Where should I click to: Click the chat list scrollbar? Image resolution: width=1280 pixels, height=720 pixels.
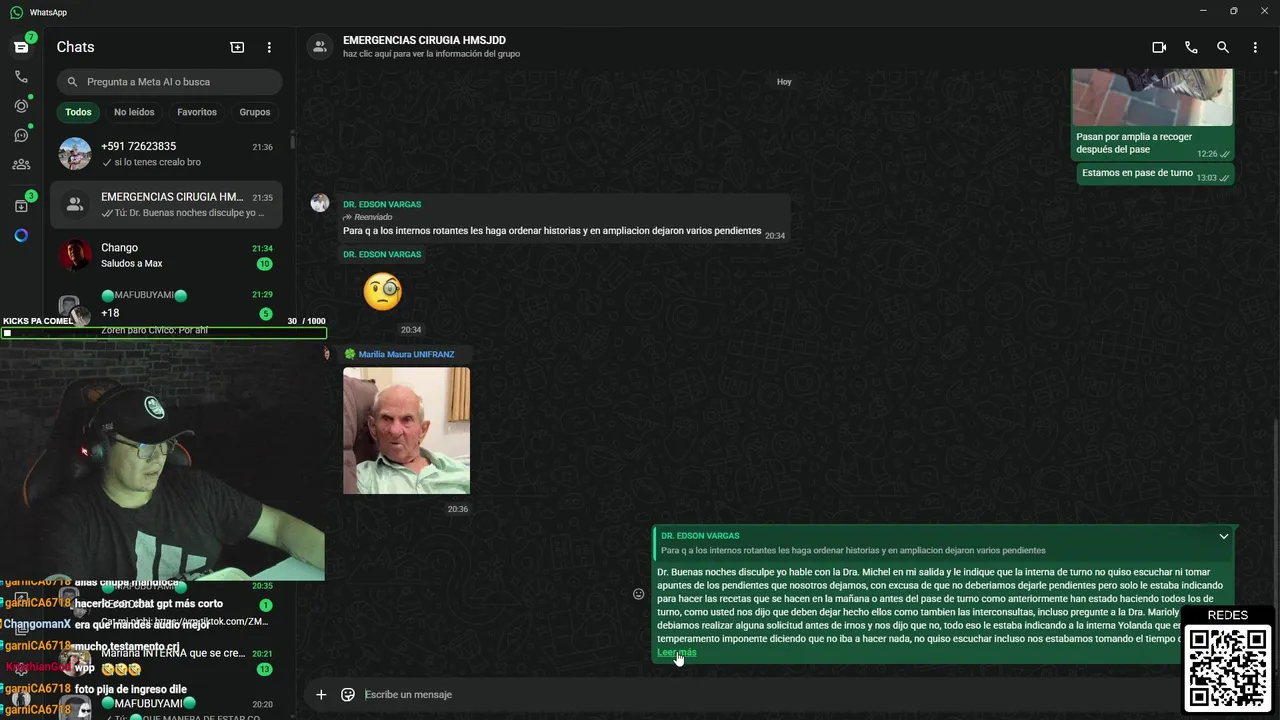pos(292,140)
